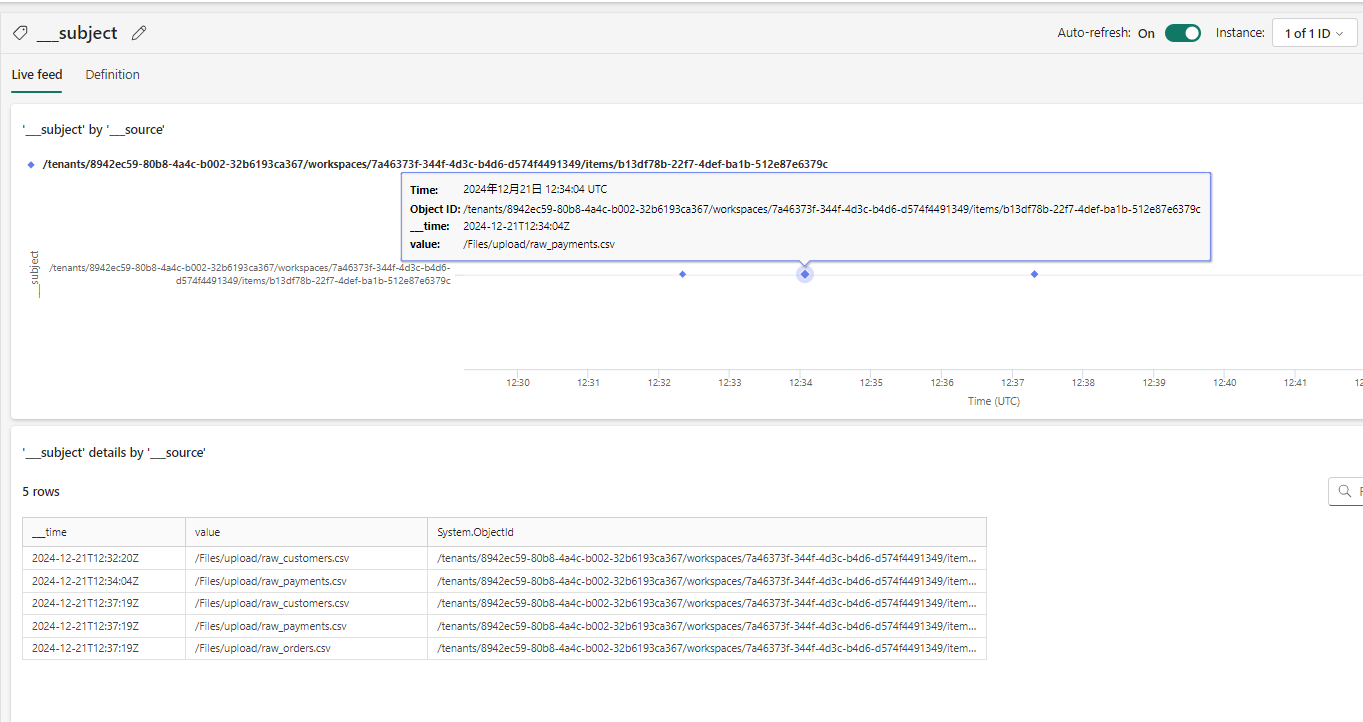Click the '5 rows' count label
The width and height of the screenshot is (1363, 722).
click(x=41, y=492)
